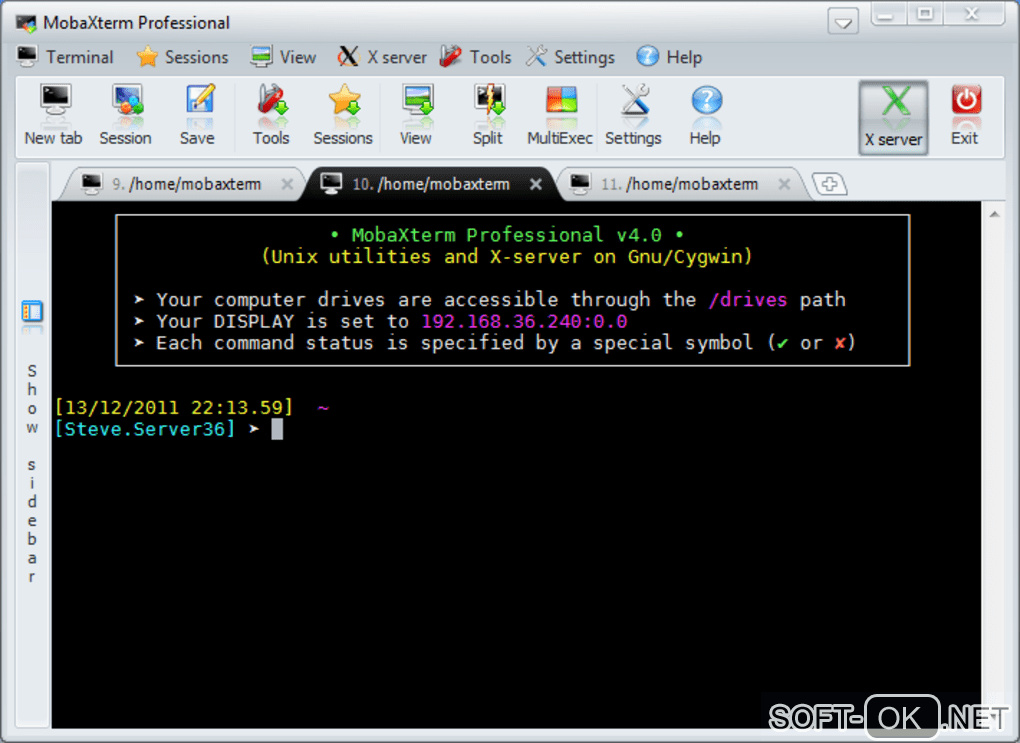1020x743 pixels.
Task: Click the Help toolbar icon
Action: coord(705,115)
